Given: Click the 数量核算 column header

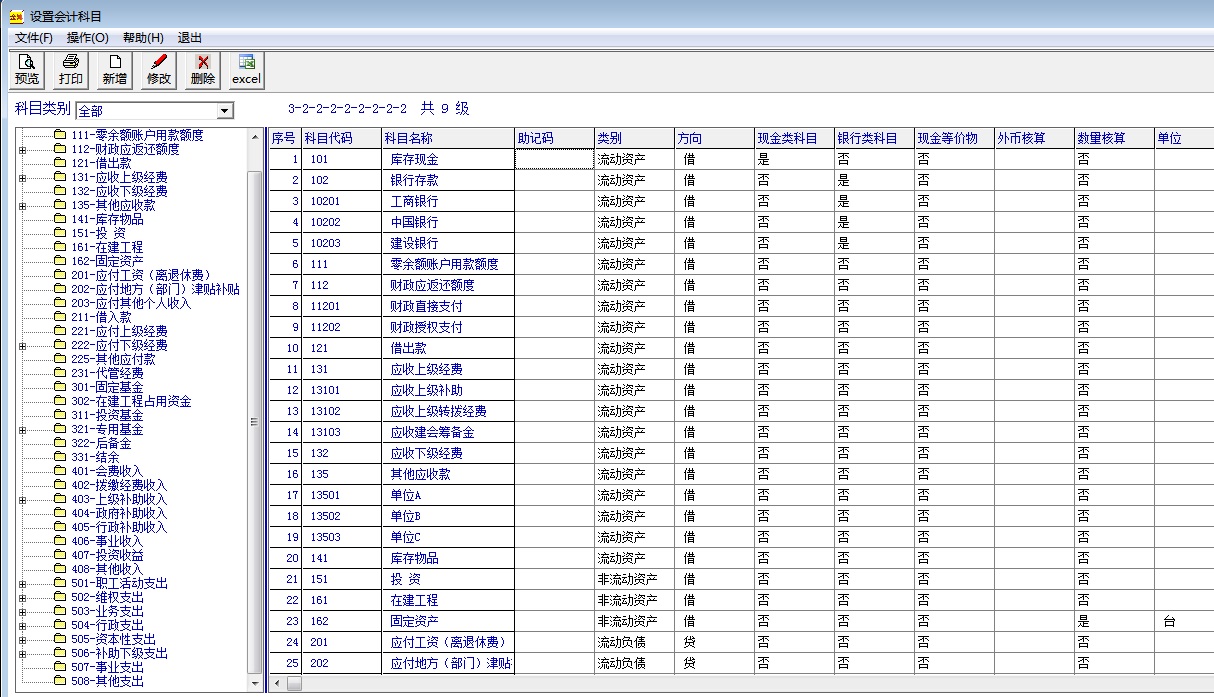Looking at the screenshot, I should click(1115, 138).
